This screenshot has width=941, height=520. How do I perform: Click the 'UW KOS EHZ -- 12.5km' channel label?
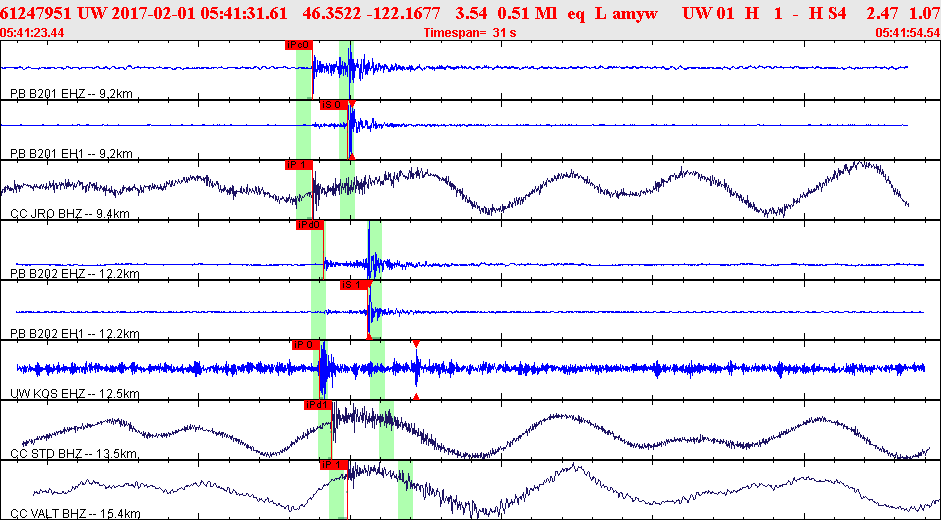75,394
